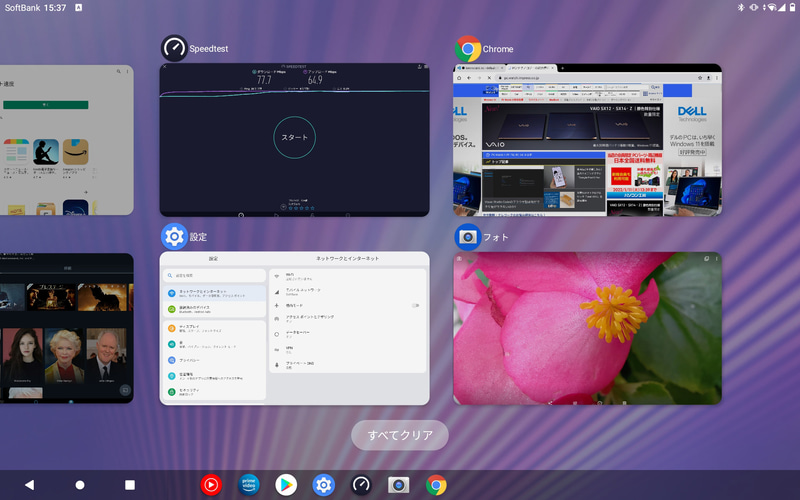The height and width of the screenshot is (500, 800).
Task: Tap the Settings gear in the dock
Action: click(x=323, y=485)
